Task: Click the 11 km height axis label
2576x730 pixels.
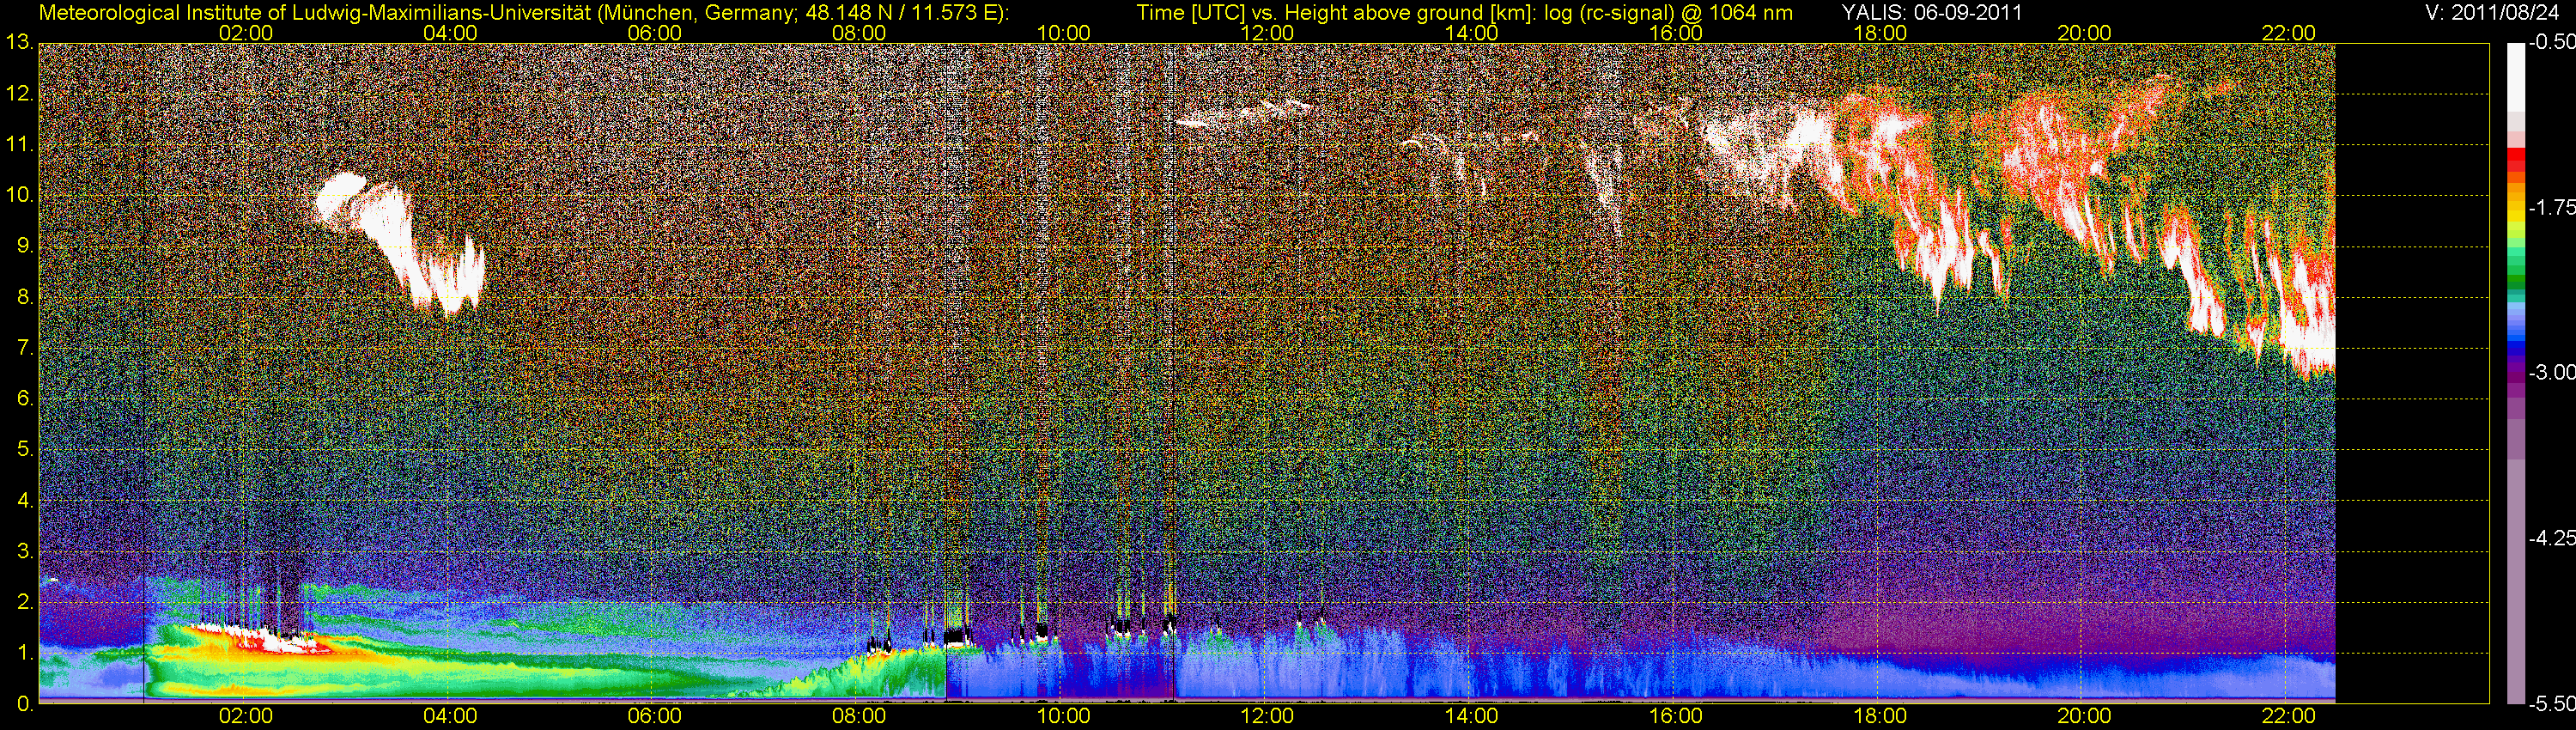Action: click(x=18, y=144)
